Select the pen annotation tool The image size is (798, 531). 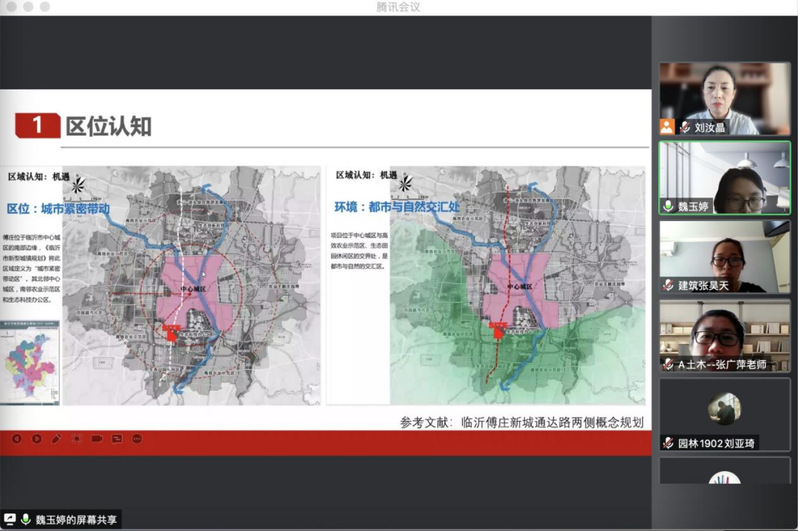pos(56,438)
